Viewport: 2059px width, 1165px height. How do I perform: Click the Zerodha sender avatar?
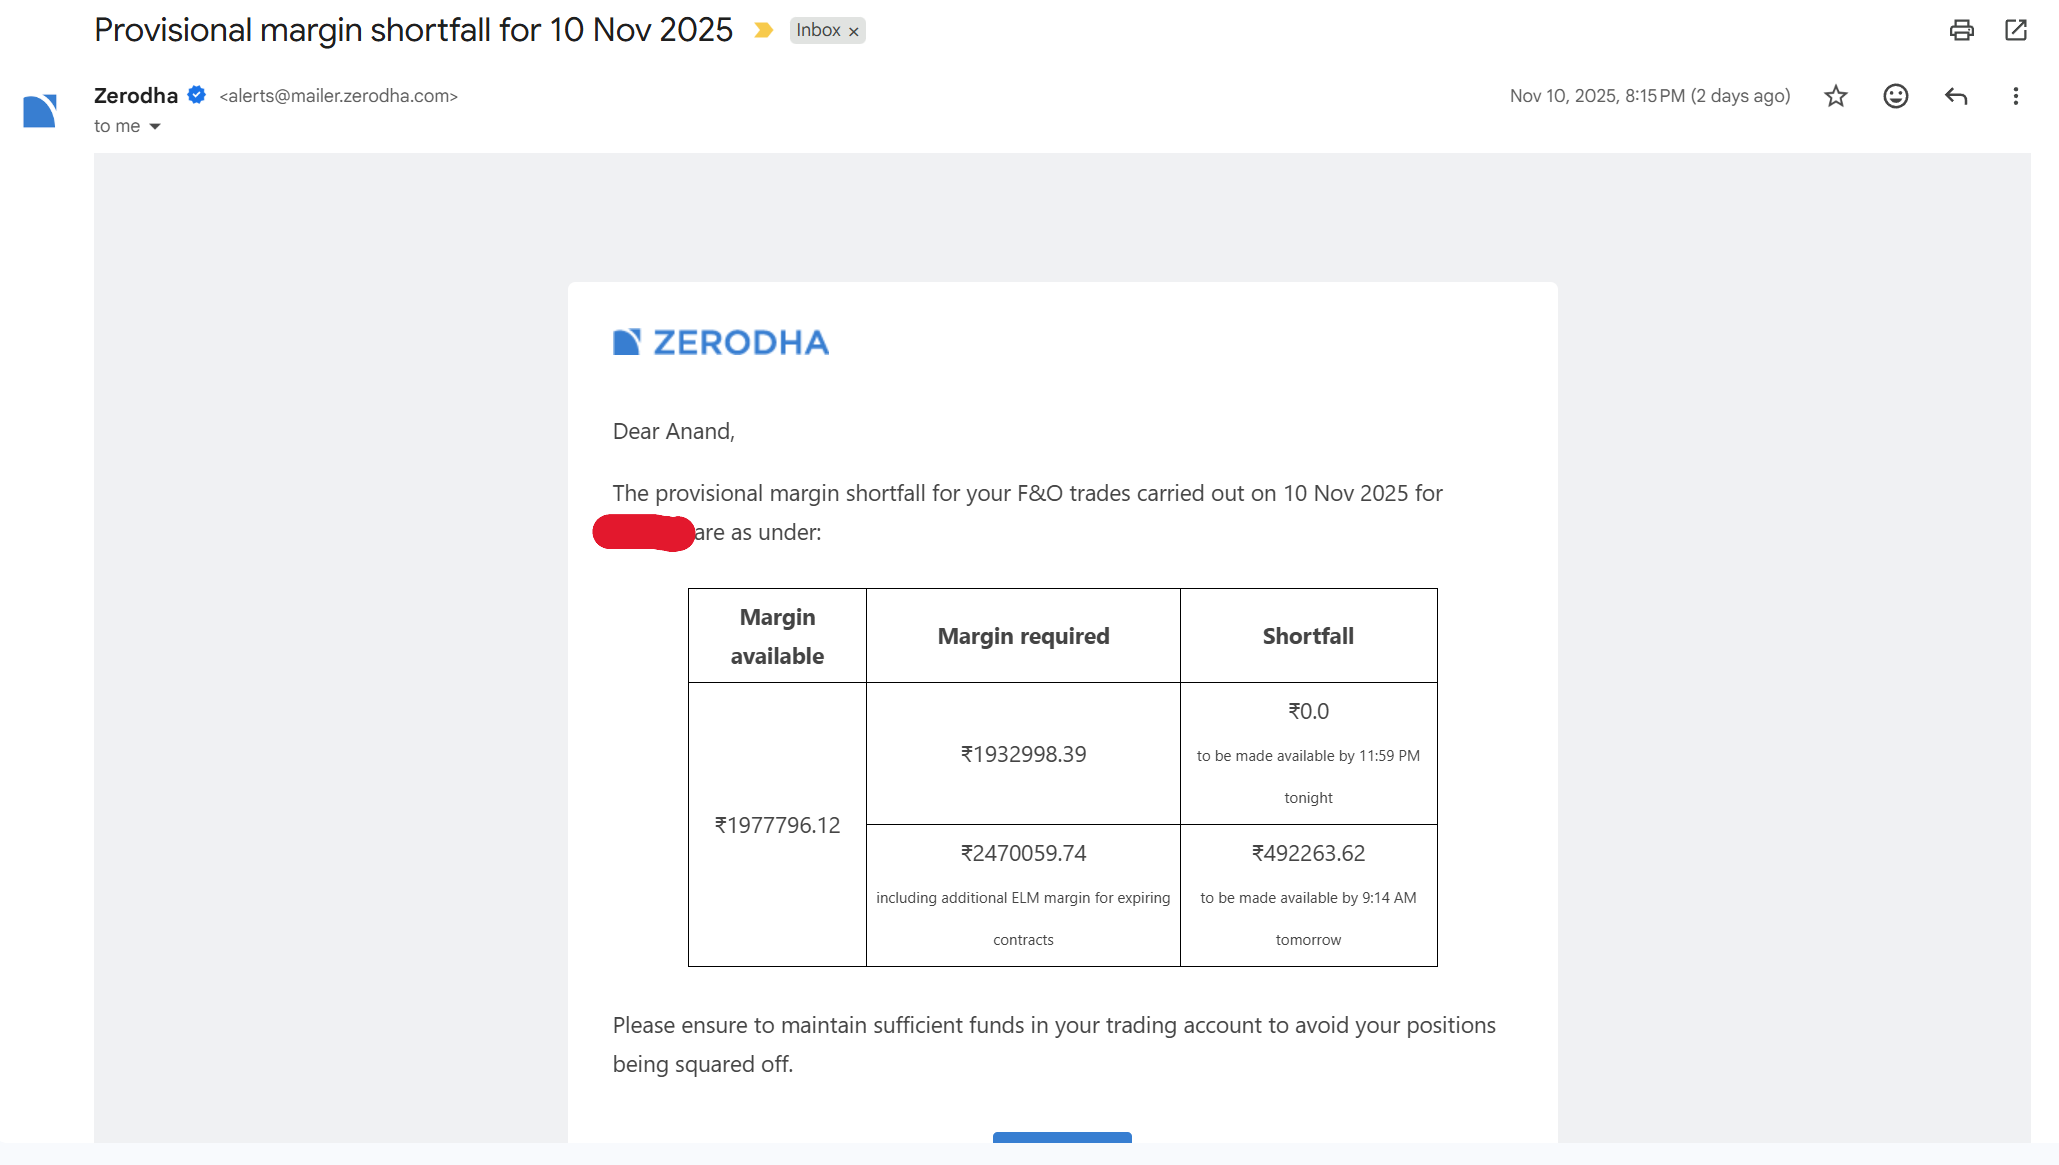40,110
